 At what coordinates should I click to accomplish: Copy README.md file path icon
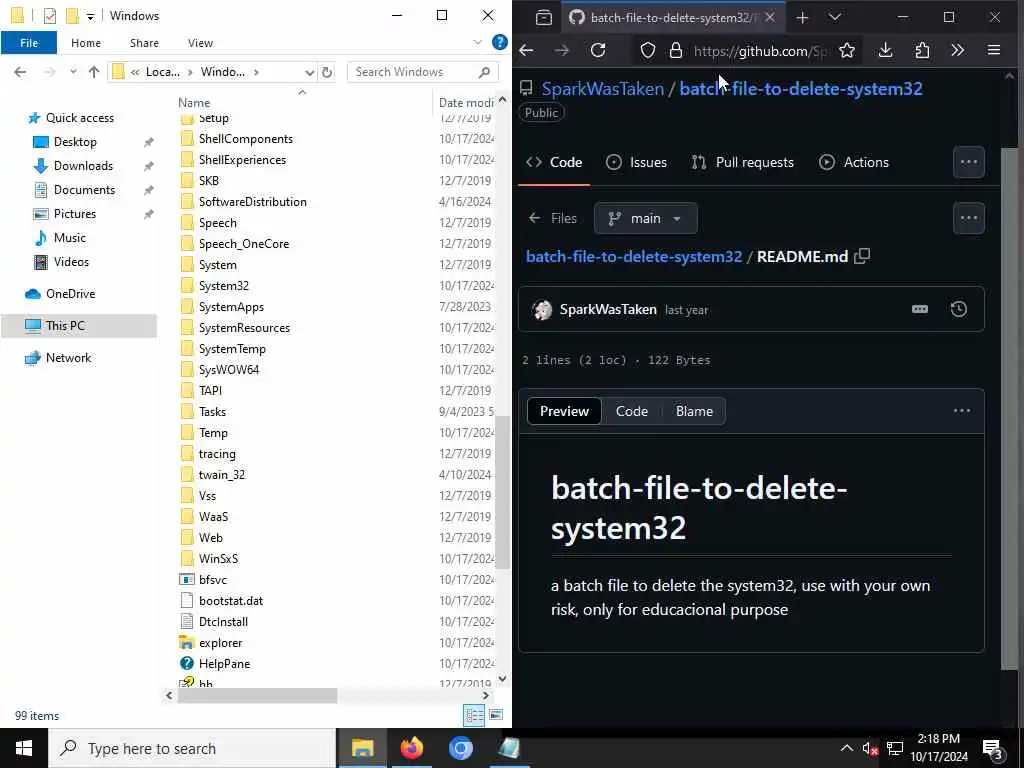tap(862, 256)
